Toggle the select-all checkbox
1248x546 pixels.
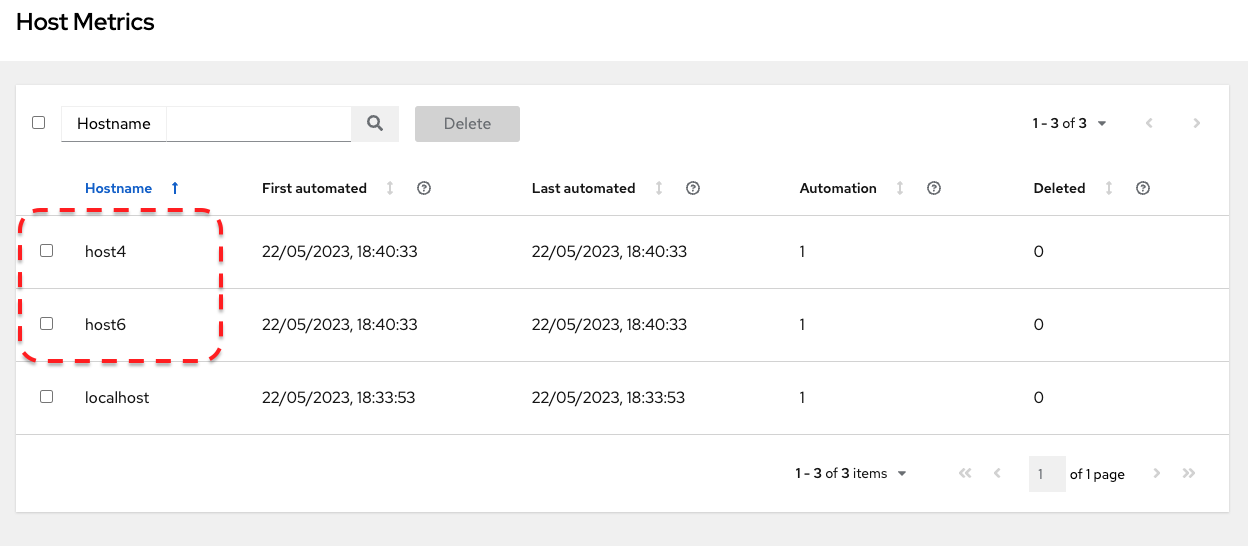38,123
